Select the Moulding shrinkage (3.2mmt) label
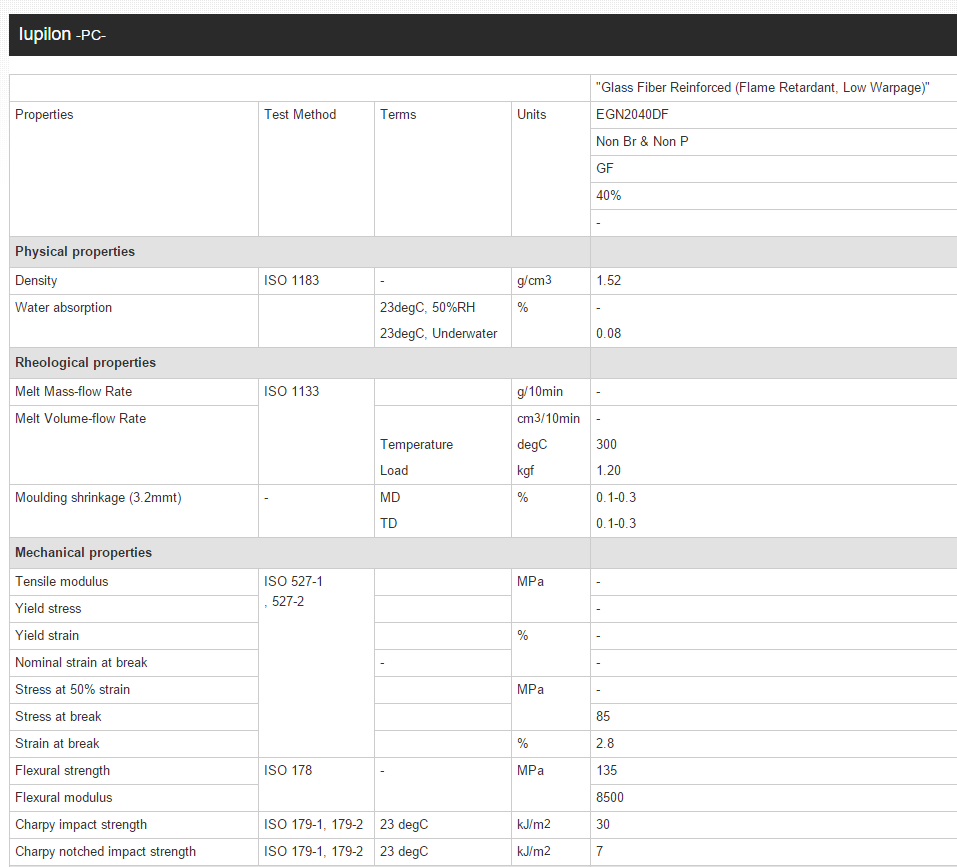 coord(98,498)
